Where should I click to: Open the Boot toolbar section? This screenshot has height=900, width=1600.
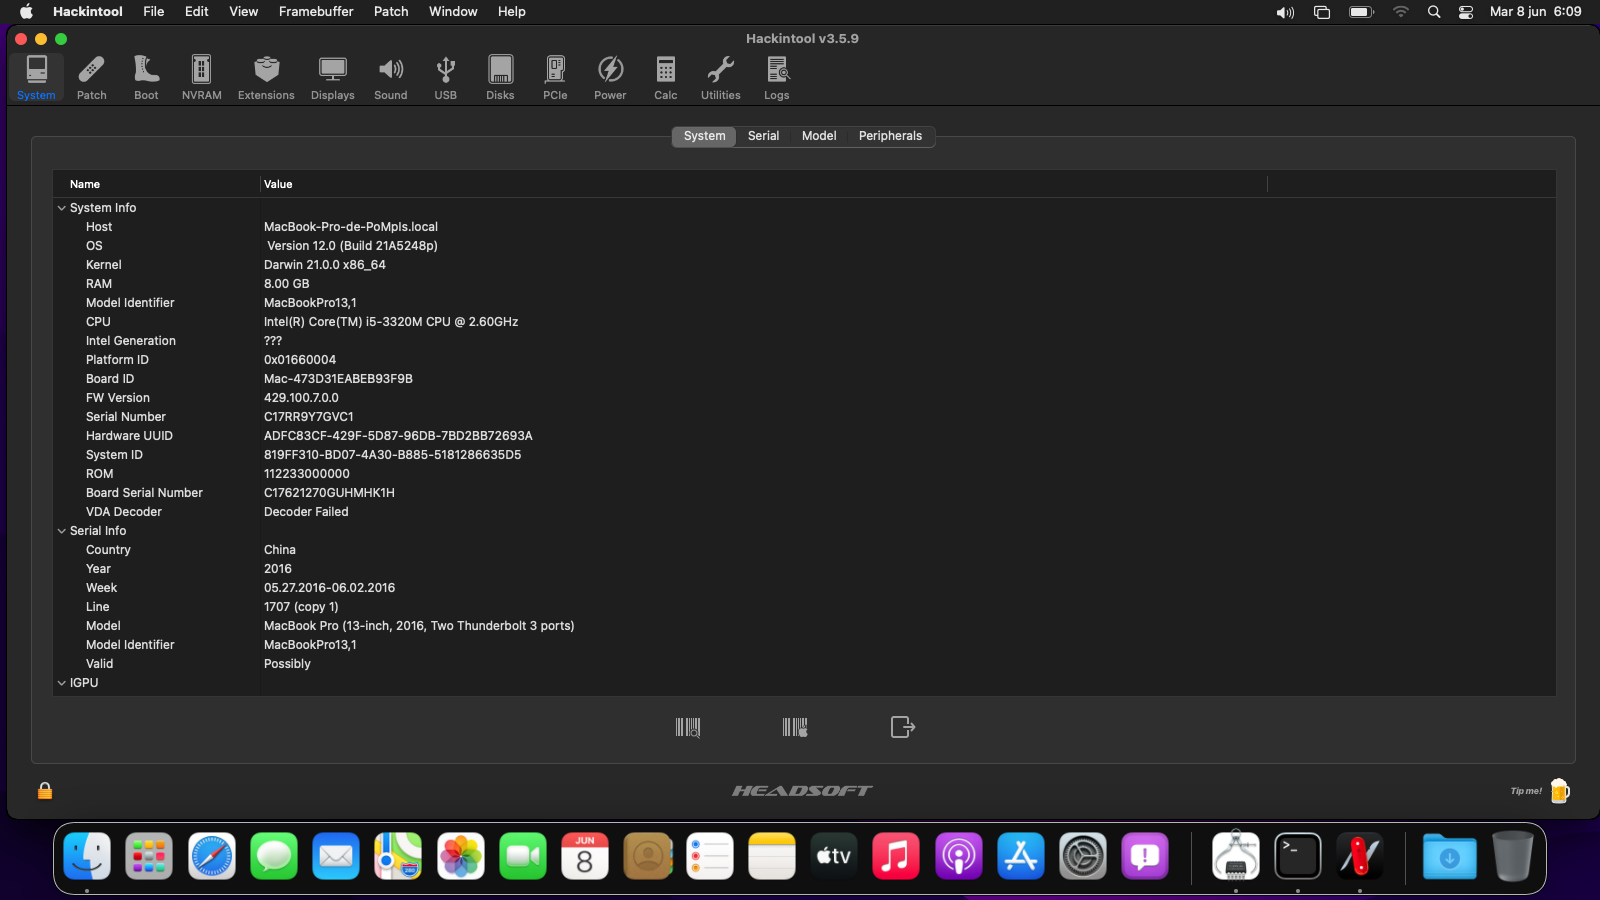coord(146,77)
